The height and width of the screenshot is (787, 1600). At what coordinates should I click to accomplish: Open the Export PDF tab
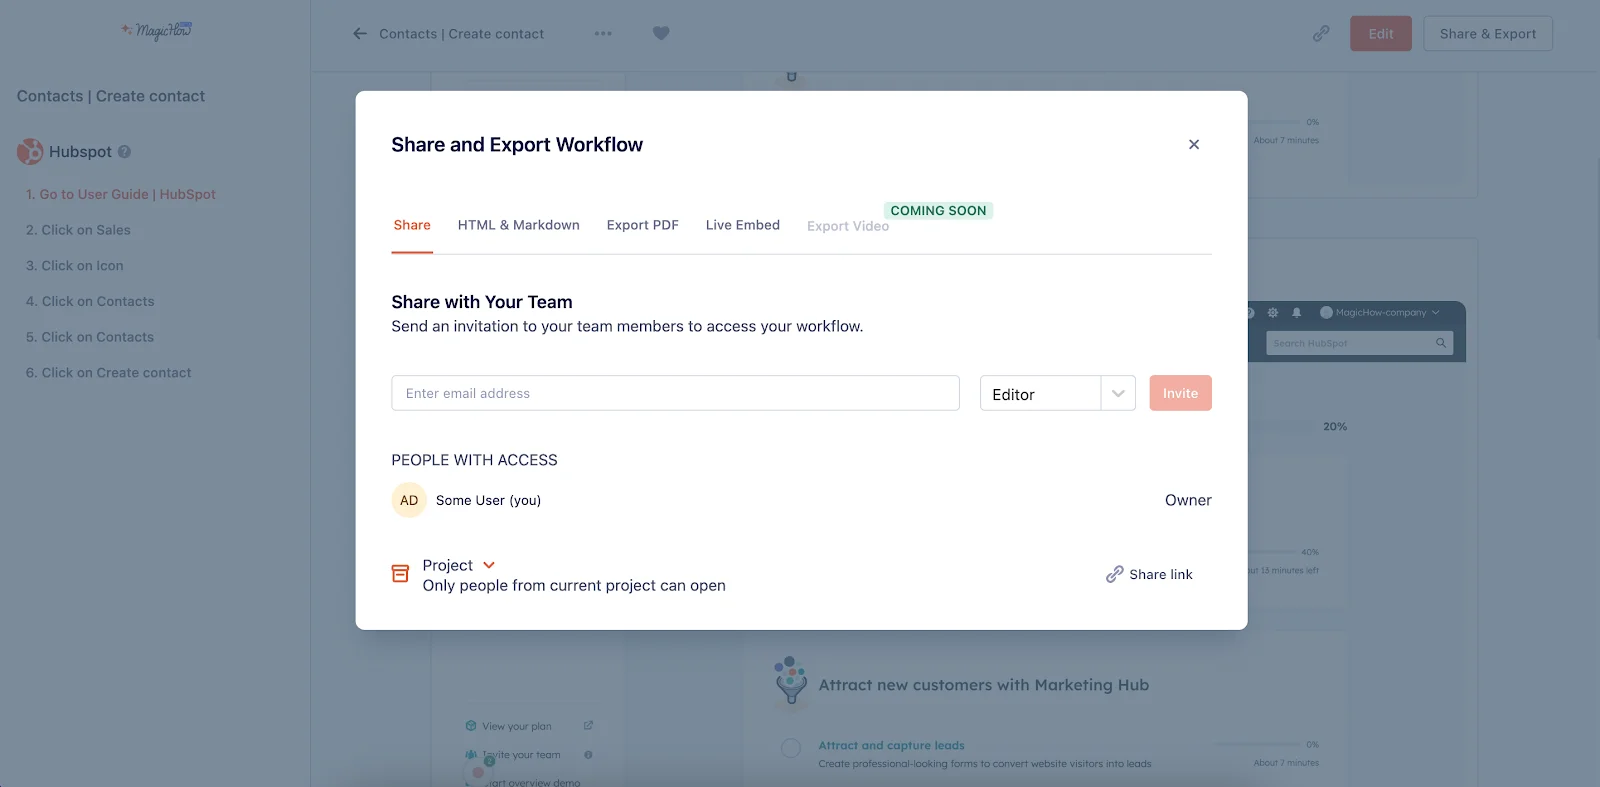[x=642, y=225]
